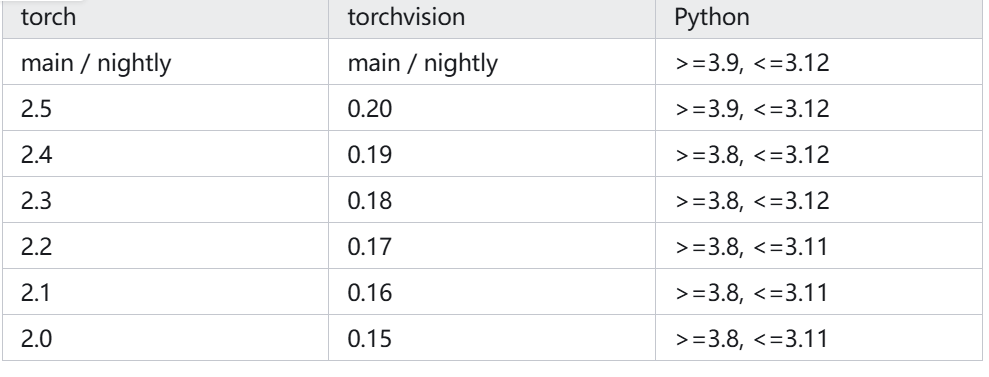Click the torch column header
This screenshot has width=989, height=377.
click(x=165, y=17)
